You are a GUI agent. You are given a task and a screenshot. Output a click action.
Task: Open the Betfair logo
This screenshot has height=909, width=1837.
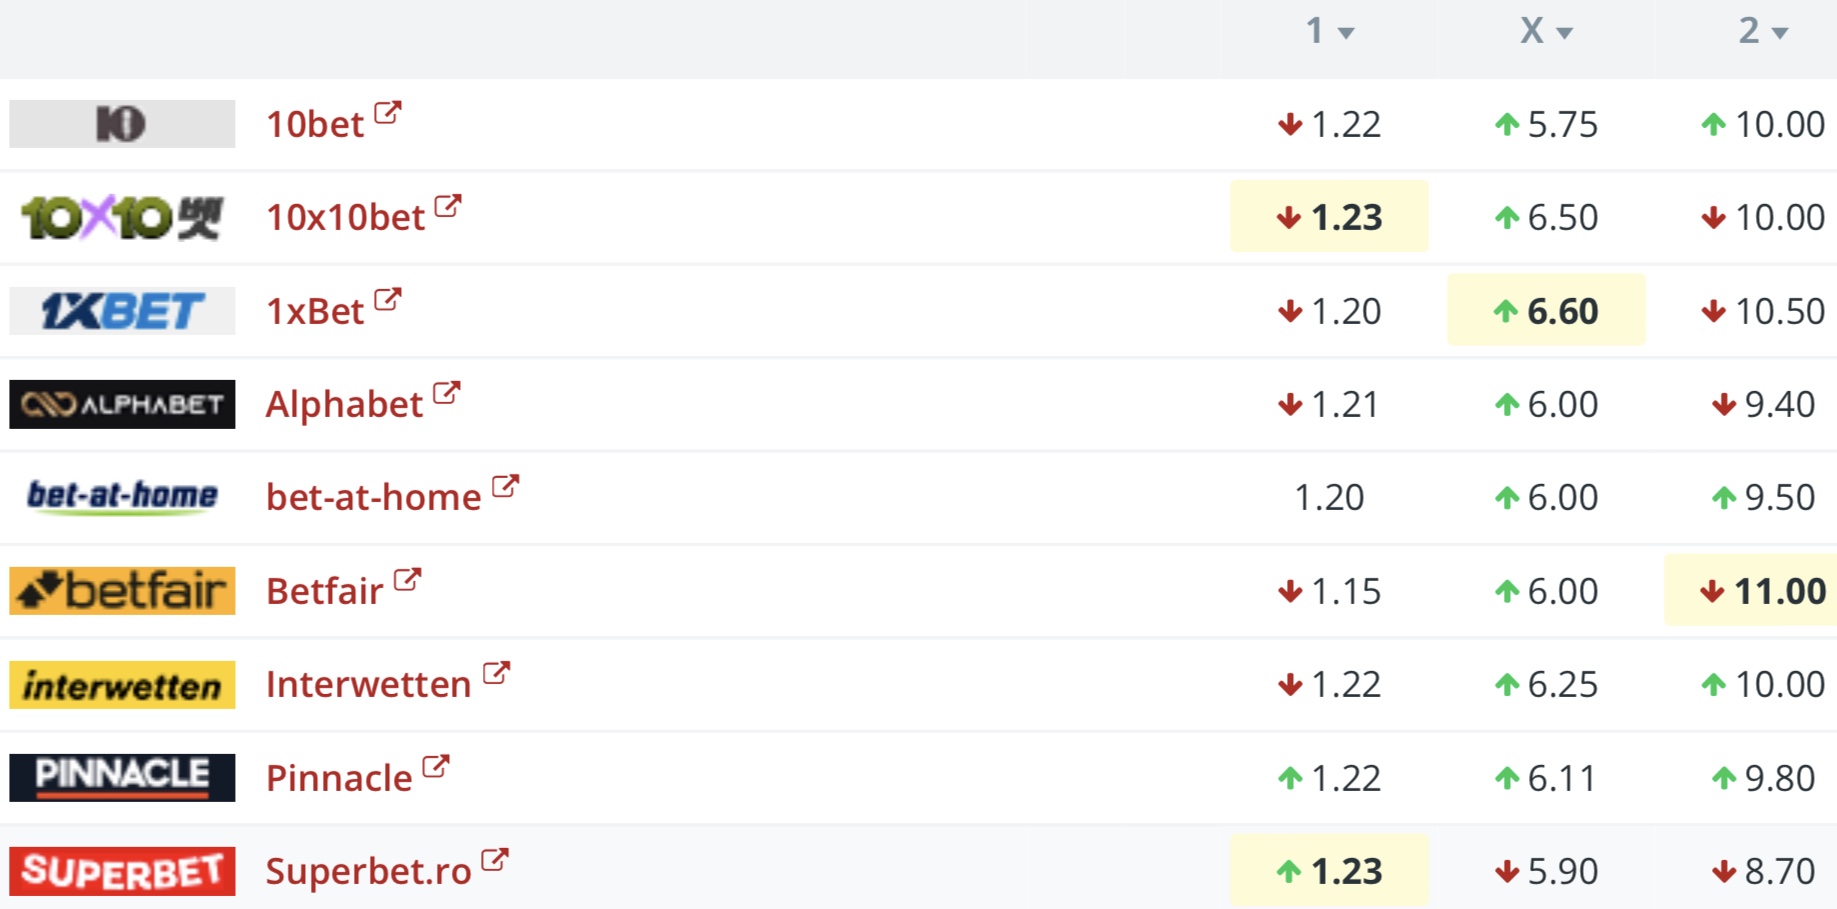click(122, 591)
